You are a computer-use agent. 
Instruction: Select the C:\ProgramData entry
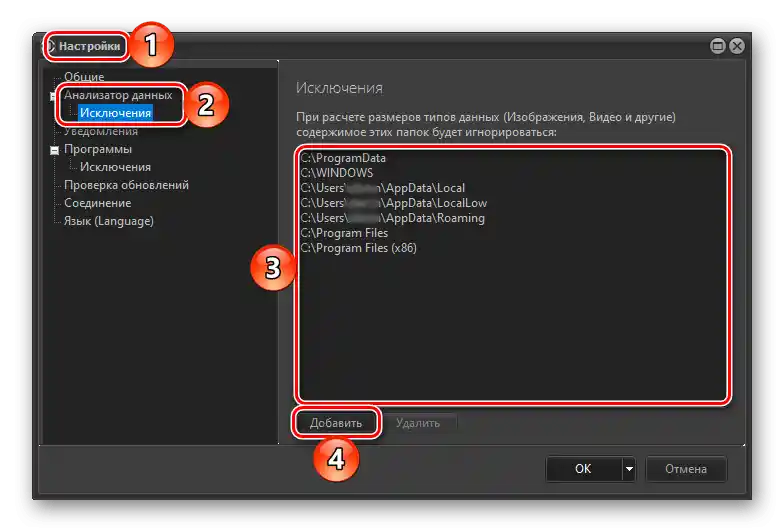(x=343, y=158)
